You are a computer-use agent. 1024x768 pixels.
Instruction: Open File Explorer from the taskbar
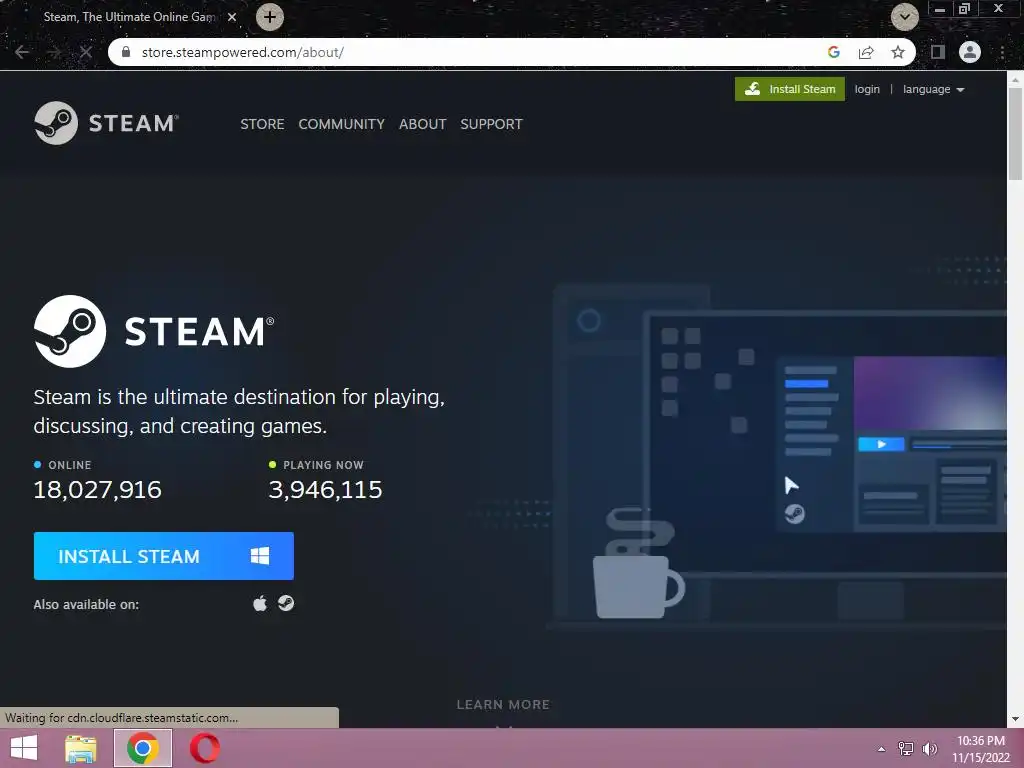click(x=80, y=748)
